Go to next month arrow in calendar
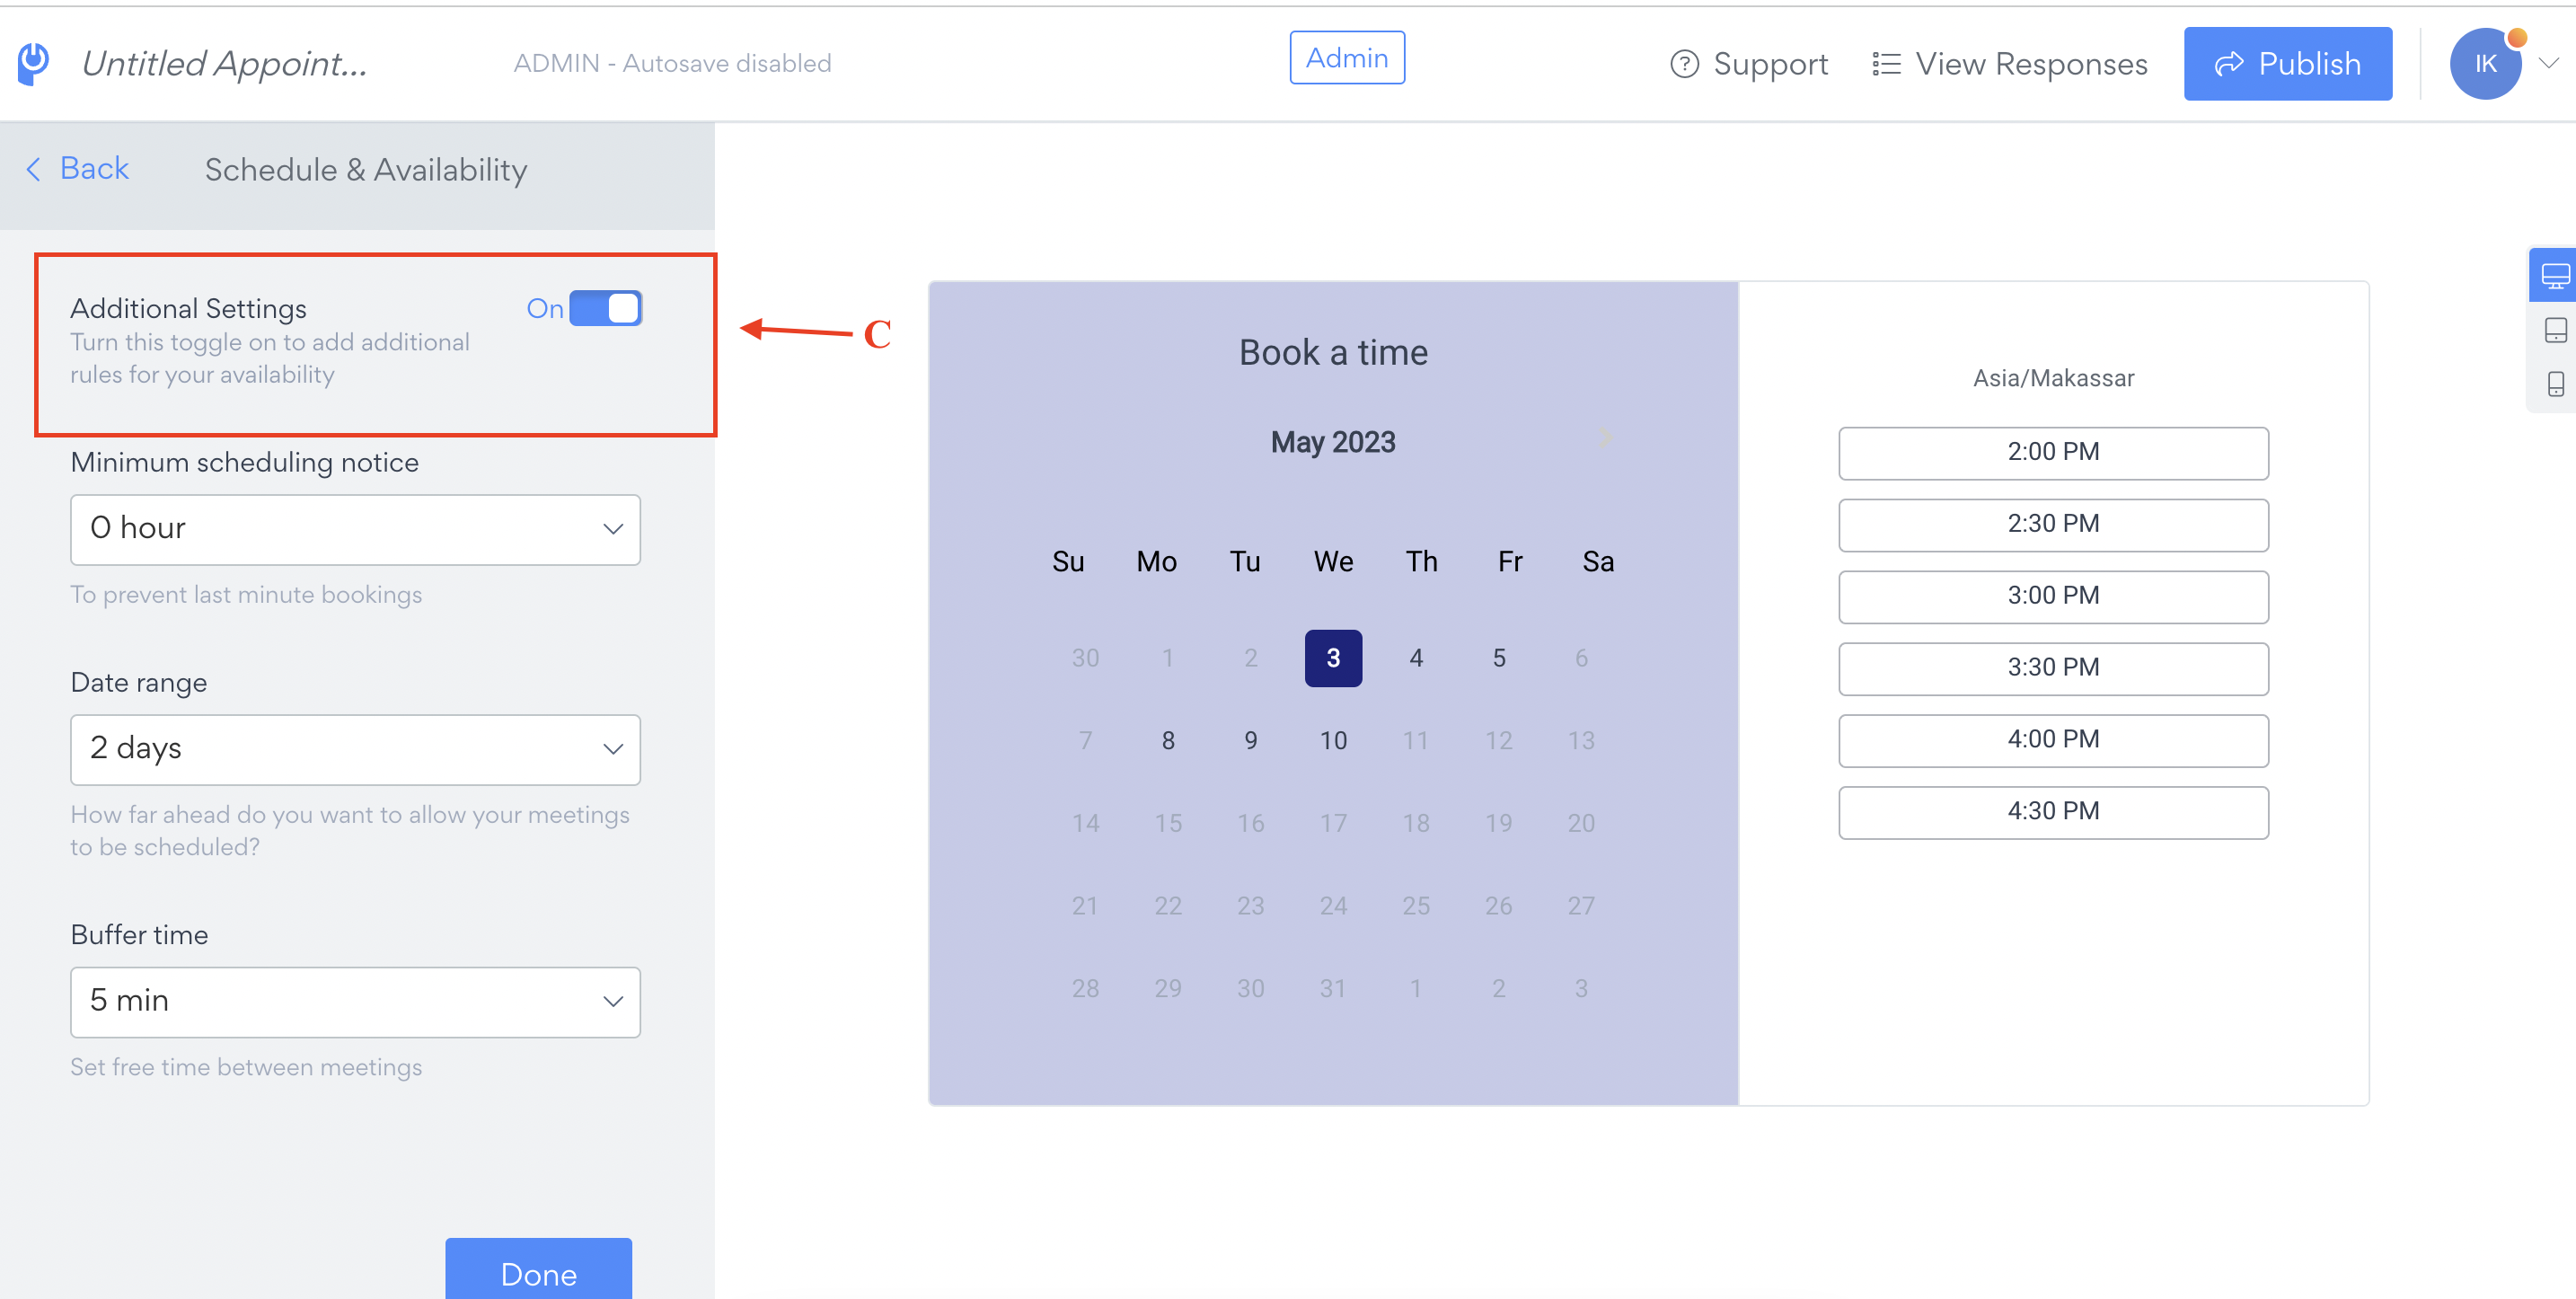The height and width of the screenshot is (1299, 2576). [1604, 437]
